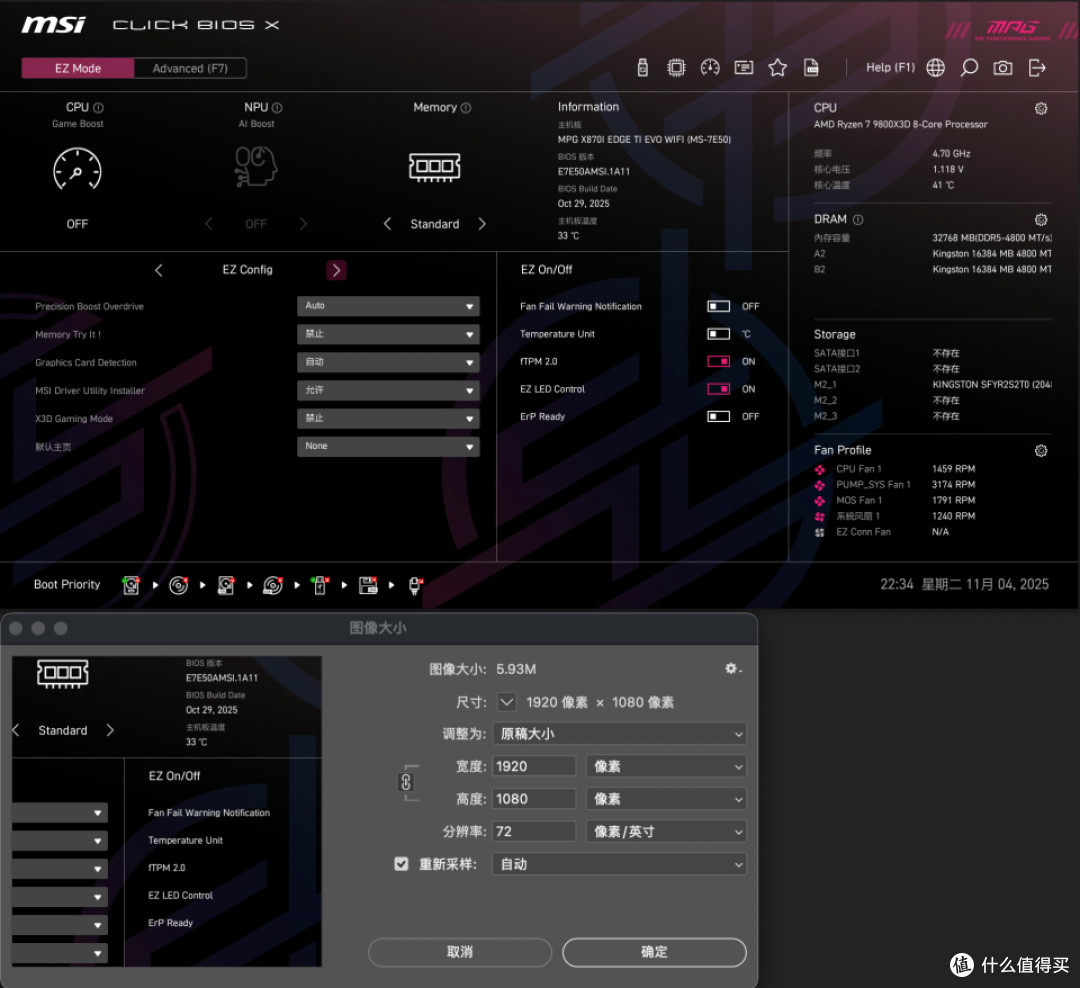Select next Memory profile arrow
The image size is (1080, 988).
pyautogui.click(x=482, y=224)
